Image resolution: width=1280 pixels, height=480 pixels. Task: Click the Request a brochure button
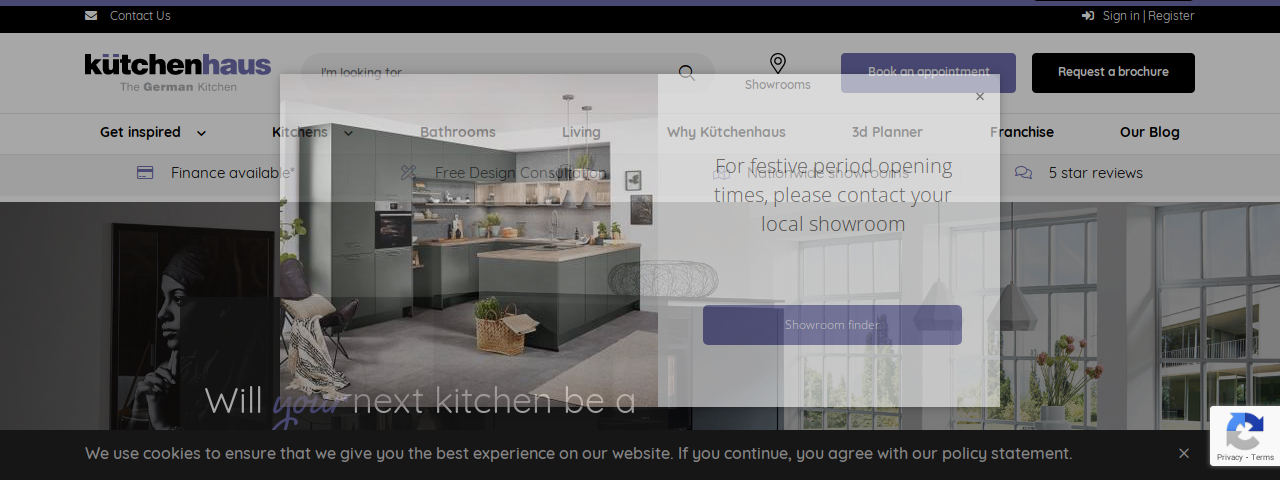(1113, 73)
